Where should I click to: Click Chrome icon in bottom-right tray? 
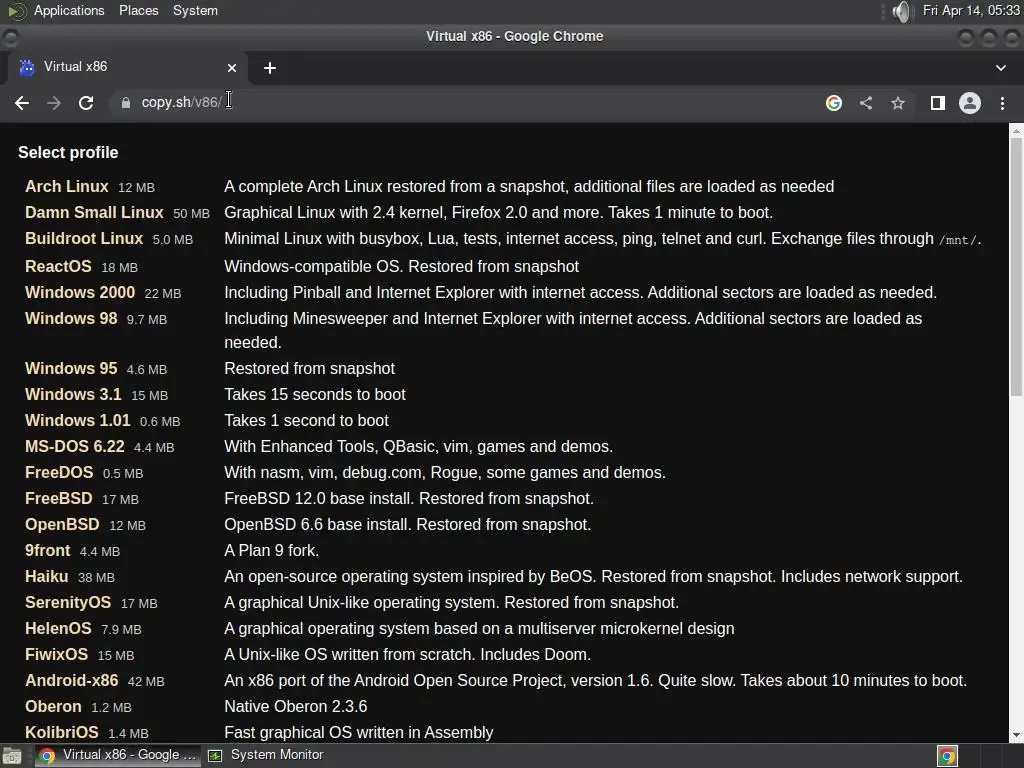[x=947, y=756]
